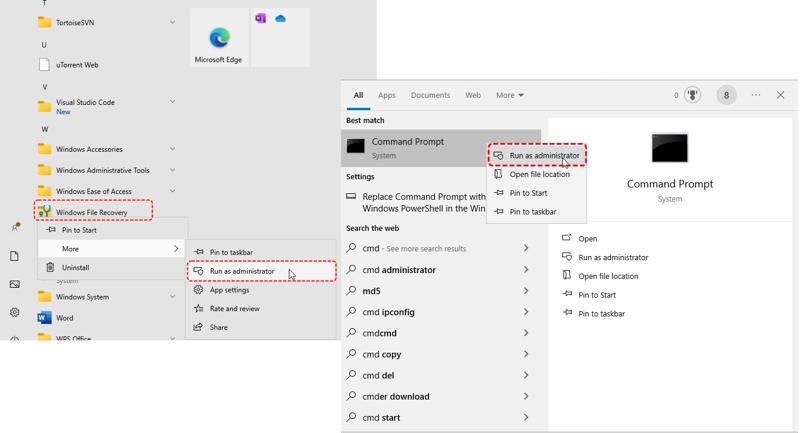Select Run as administrator in More submenu
The image size is (800, 433).
[261, 271]
